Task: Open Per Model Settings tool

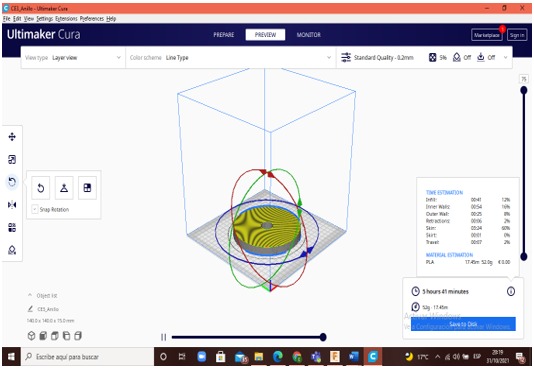Action: [12, 227]
